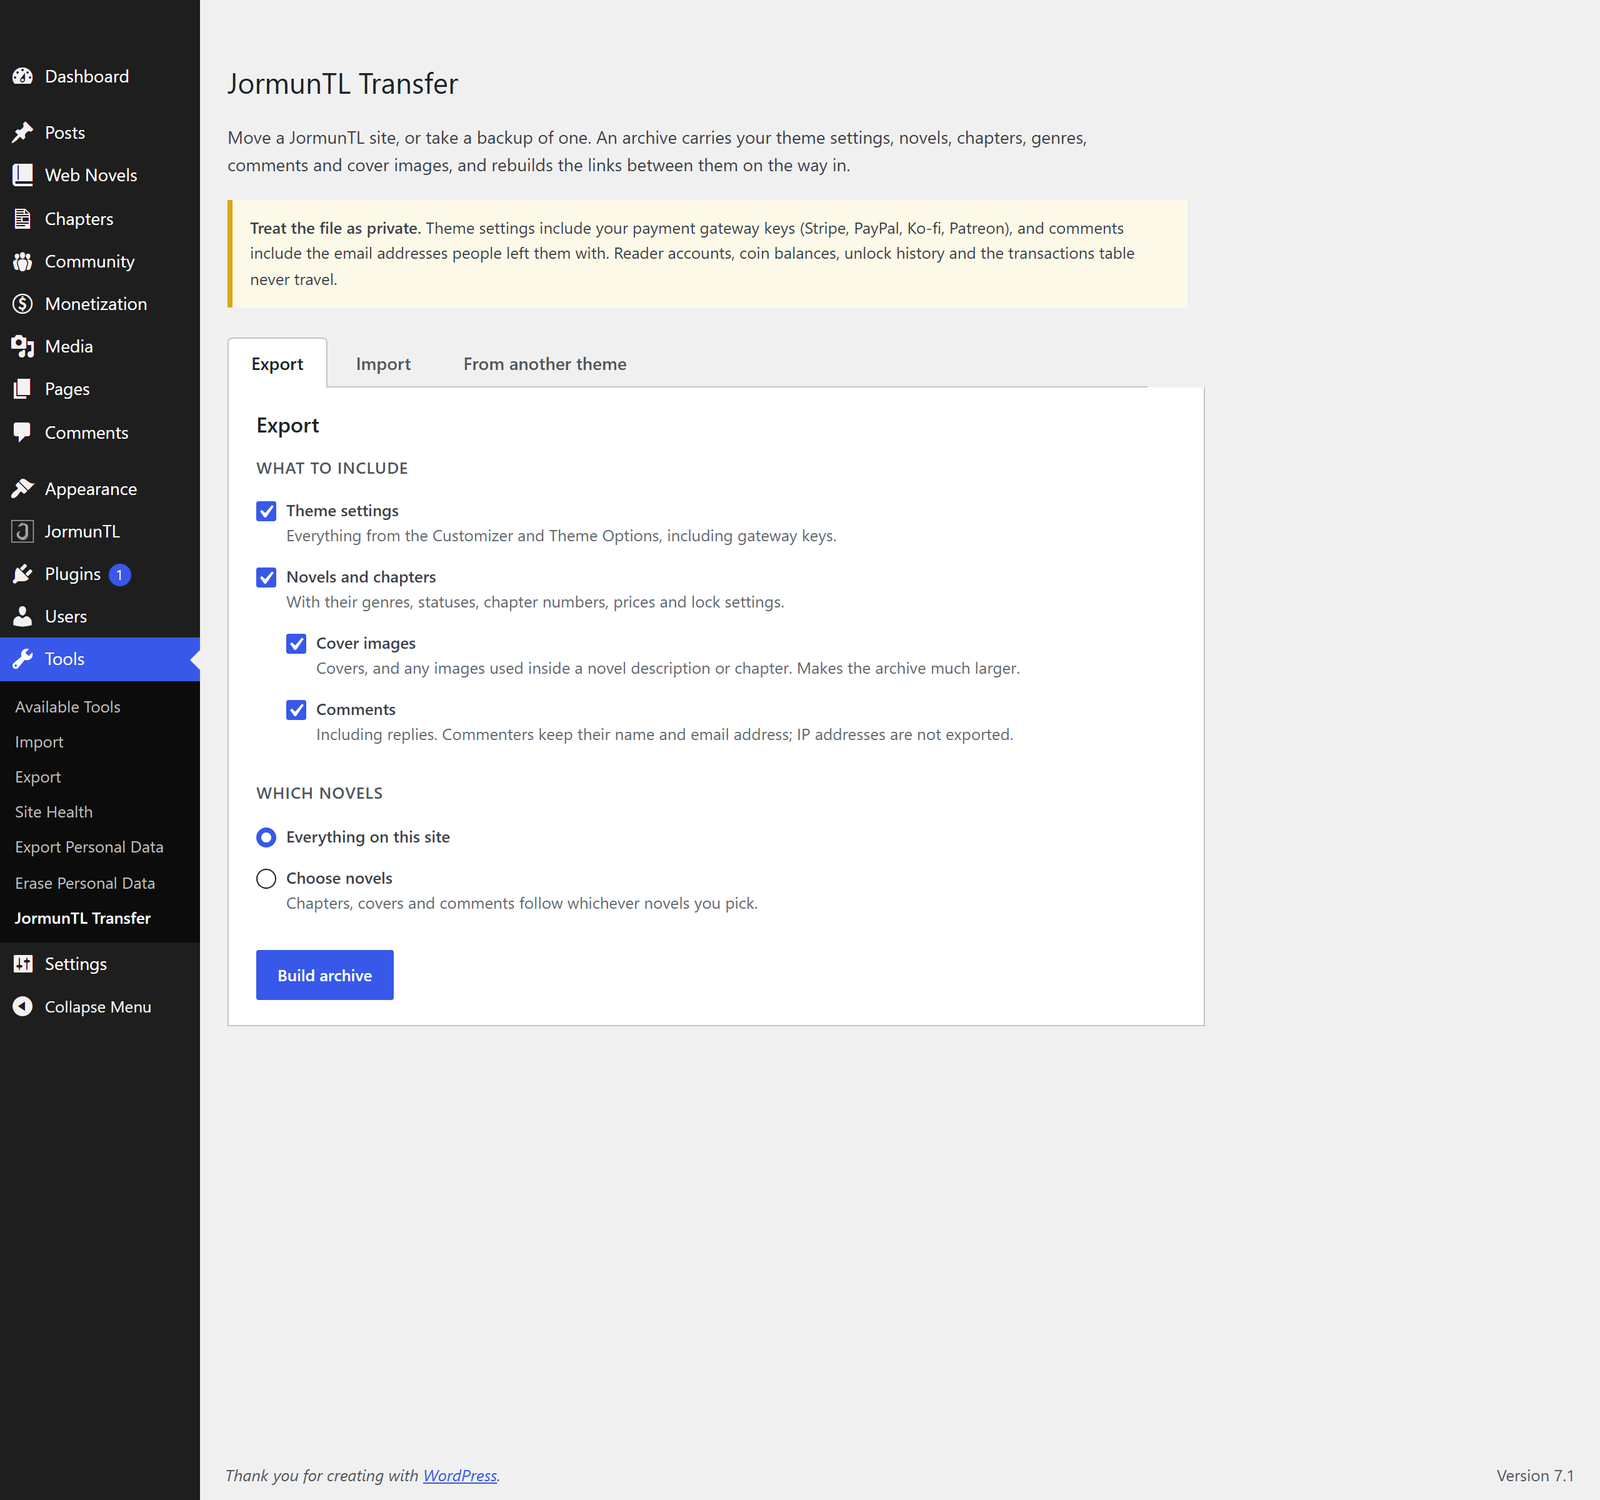Toggle the Cover images checkbox
The width and height of the screenshot is (1600, 1500).
[296, 643]
